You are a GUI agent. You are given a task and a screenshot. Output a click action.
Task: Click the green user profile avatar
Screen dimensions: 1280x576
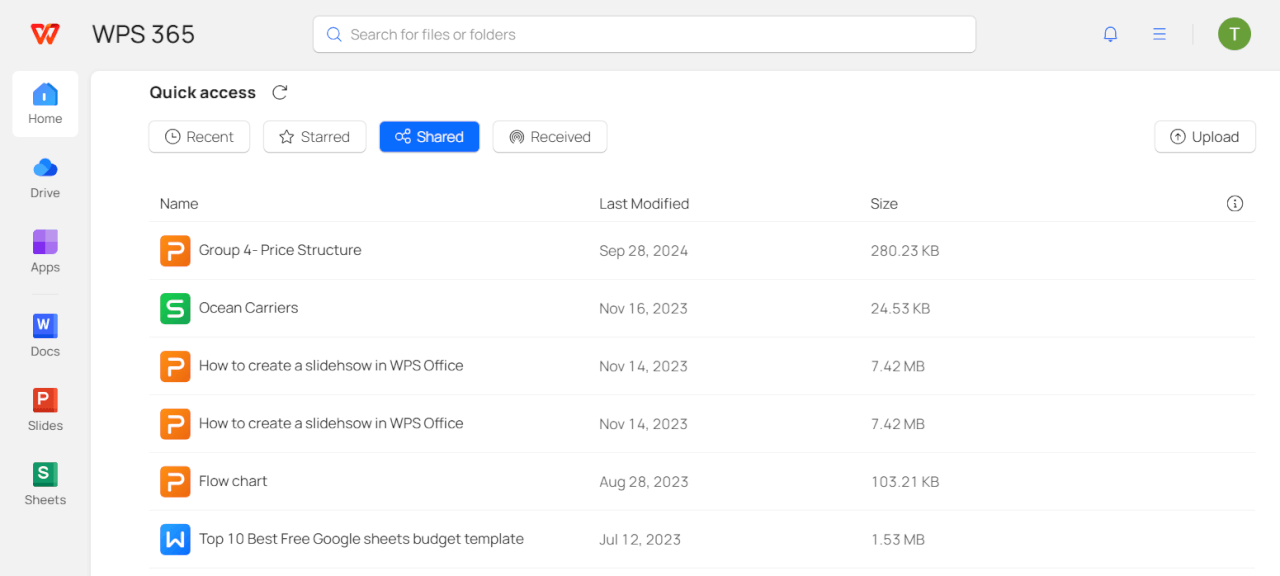coord(1234,34)
